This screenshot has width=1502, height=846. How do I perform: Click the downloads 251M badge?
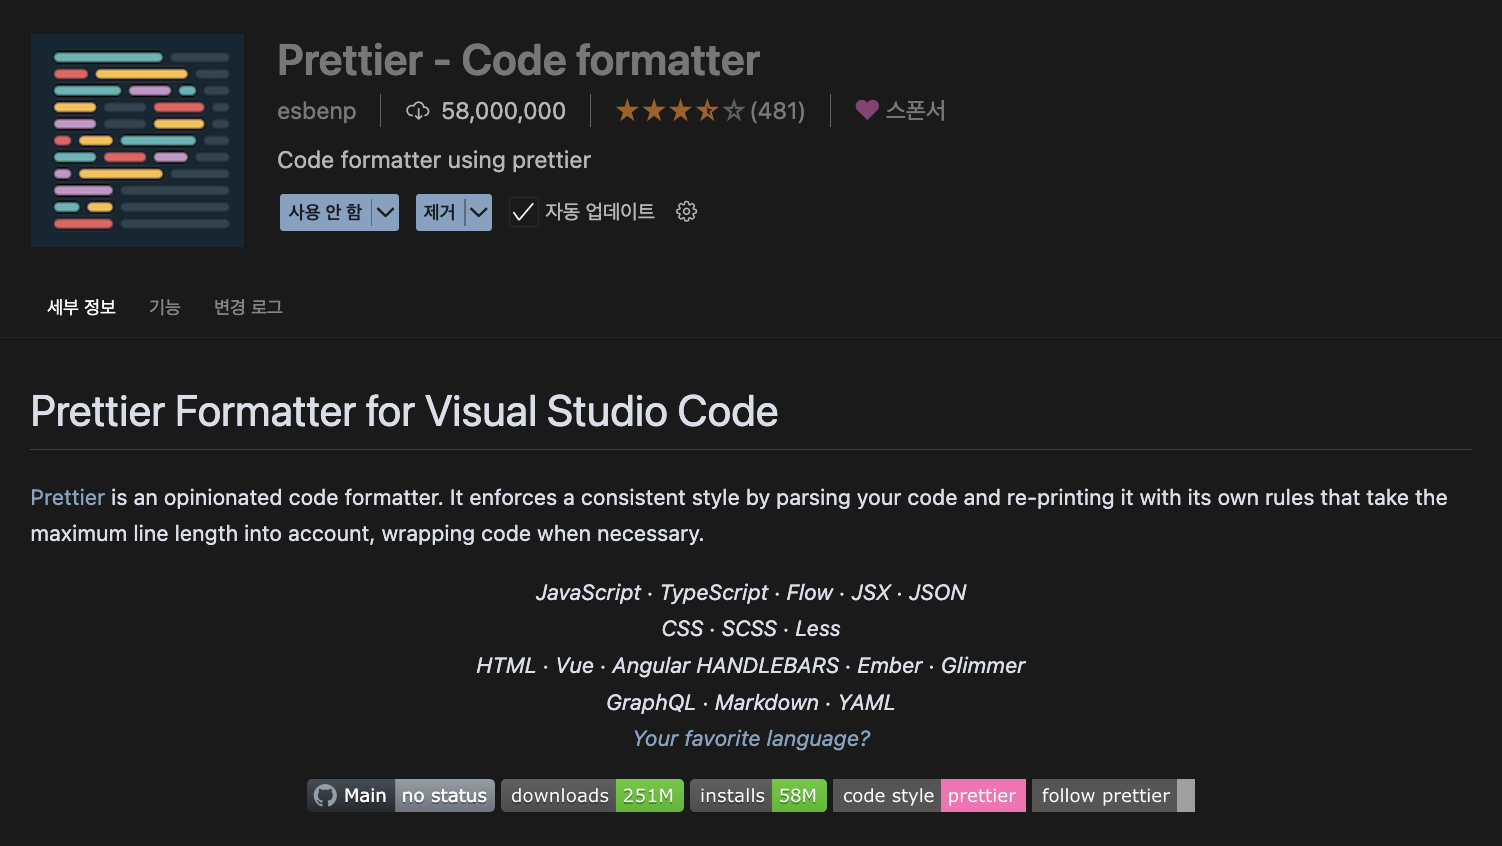tap(592, 796)
